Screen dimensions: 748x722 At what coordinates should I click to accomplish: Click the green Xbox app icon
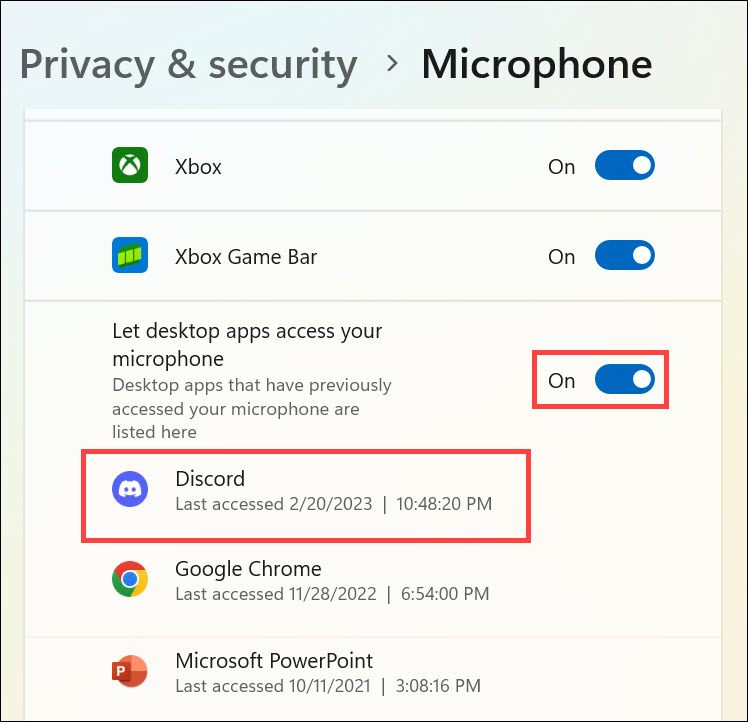click(x=130, y=165)
